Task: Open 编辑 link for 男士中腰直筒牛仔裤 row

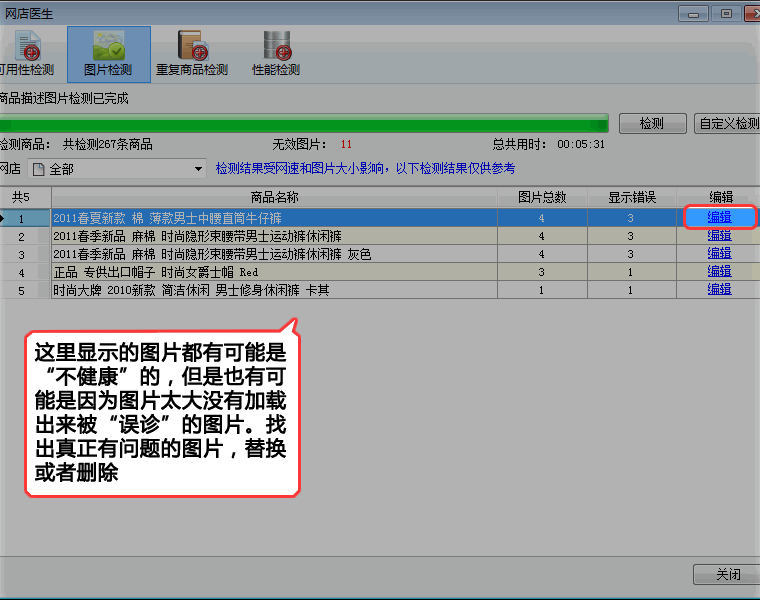Action: pyautogui.click(x=719, y=217)
